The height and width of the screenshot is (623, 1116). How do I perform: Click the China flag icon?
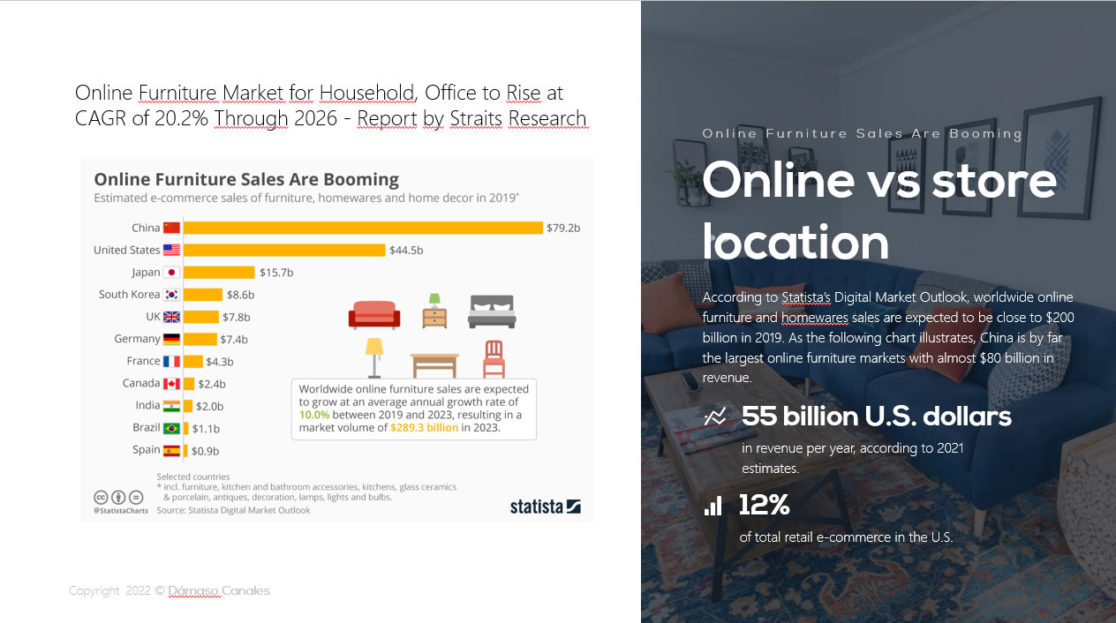[x=171, y=228]
